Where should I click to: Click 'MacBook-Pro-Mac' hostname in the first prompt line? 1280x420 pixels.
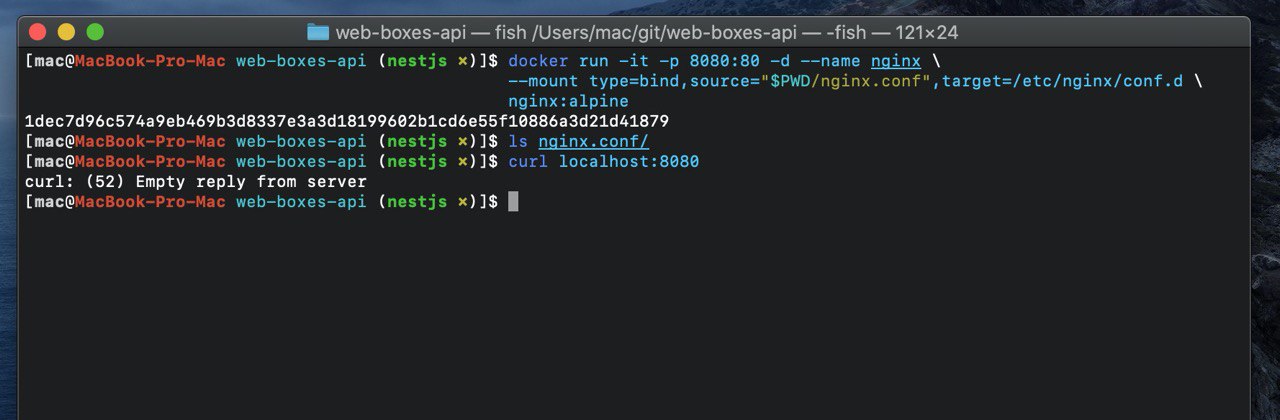[x=150, y=61]
